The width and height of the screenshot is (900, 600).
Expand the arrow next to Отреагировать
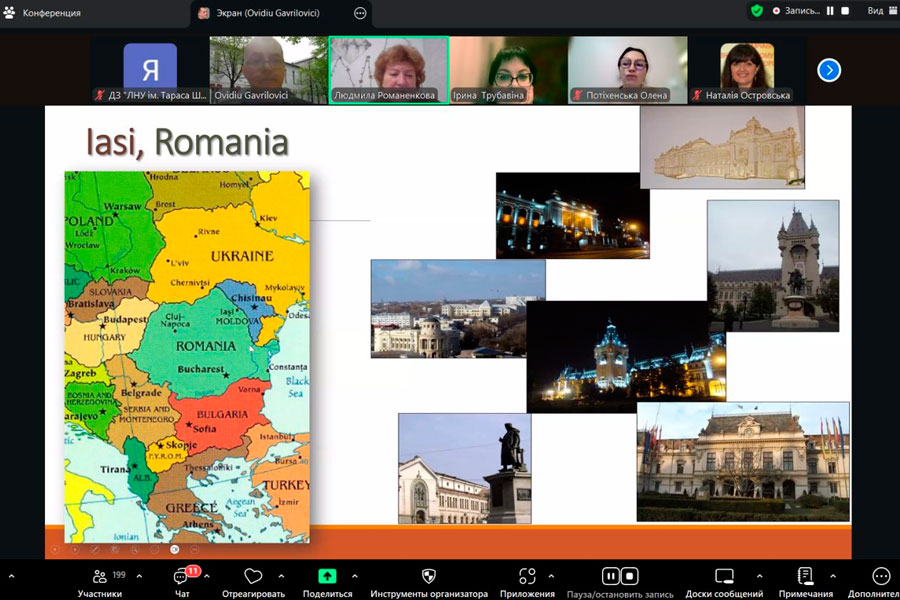point(281,577)
